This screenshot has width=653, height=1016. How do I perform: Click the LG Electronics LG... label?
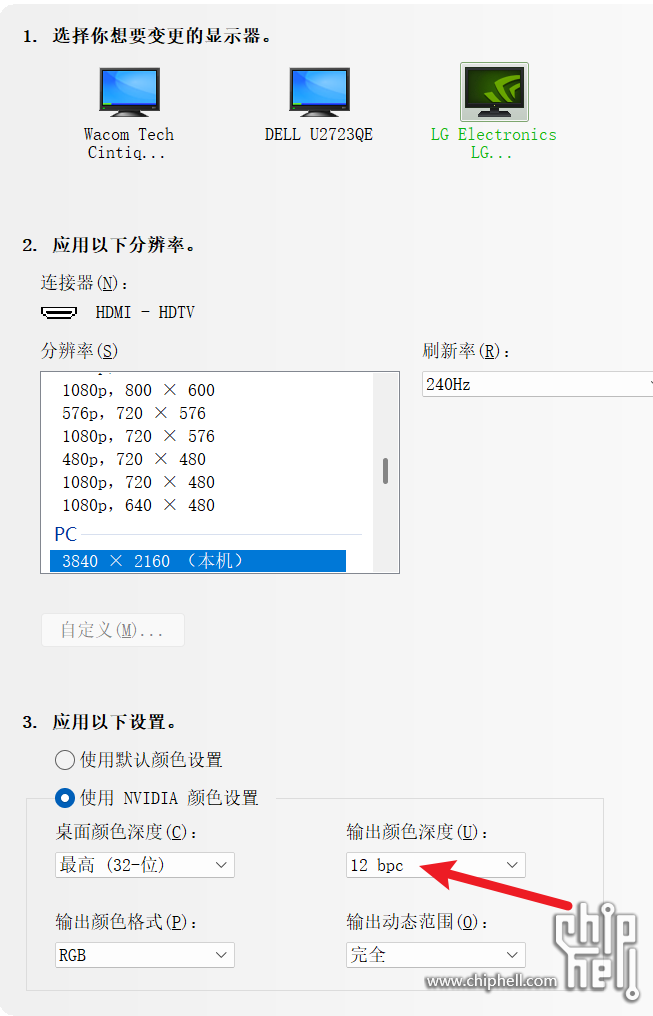point(494,143)
